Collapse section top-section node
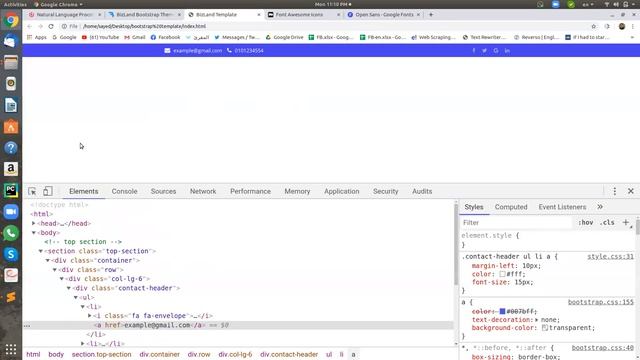 coord(40,251)
